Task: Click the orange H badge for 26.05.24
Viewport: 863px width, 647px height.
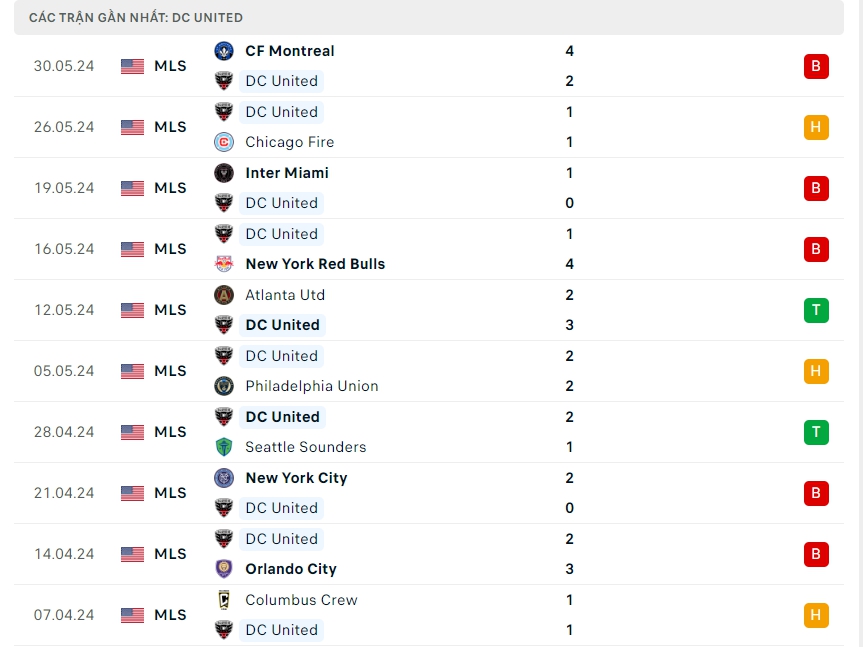Action: click(x=816, y=127)
